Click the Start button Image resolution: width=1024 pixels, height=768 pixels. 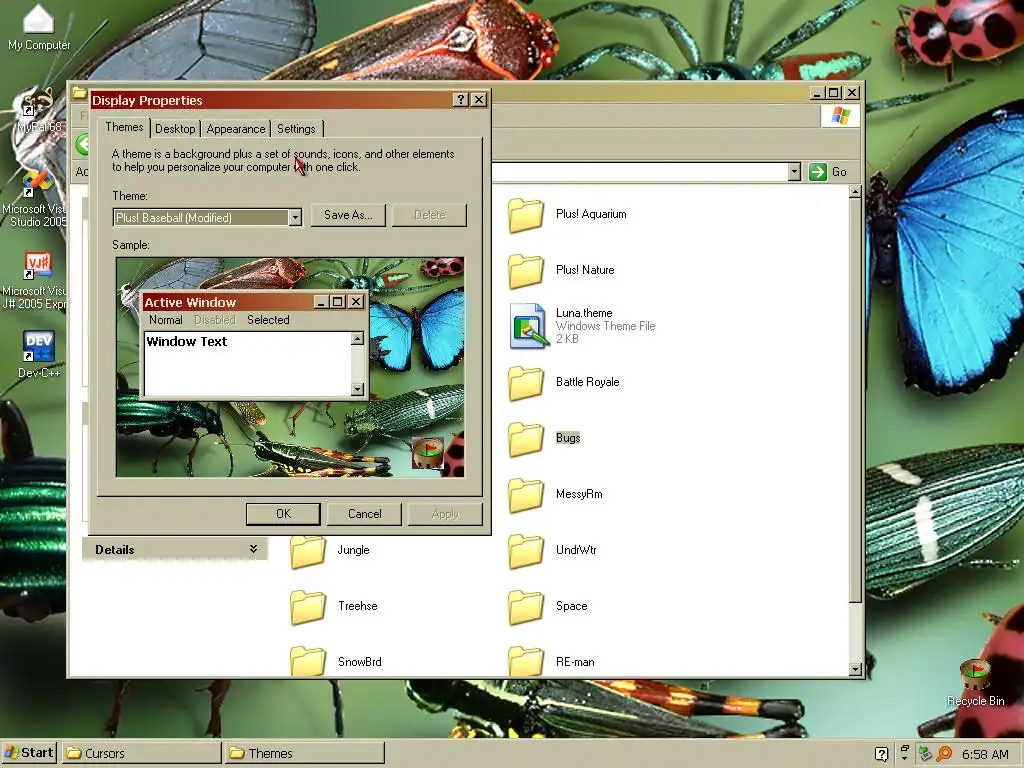[x=29, y=753]
